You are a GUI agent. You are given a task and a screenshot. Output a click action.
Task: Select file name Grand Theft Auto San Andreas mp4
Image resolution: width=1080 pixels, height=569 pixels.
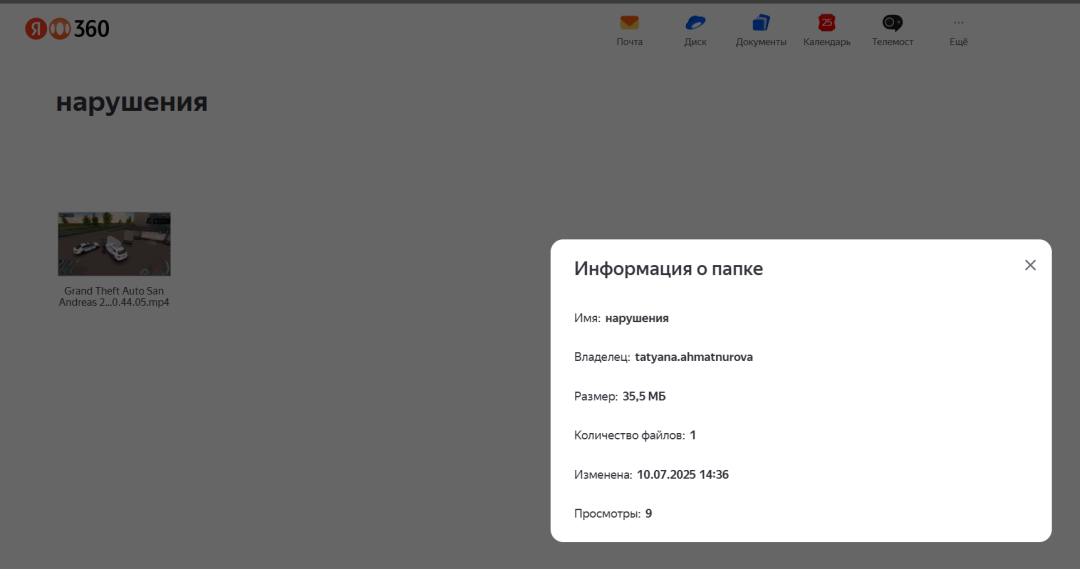coord(114,297)
